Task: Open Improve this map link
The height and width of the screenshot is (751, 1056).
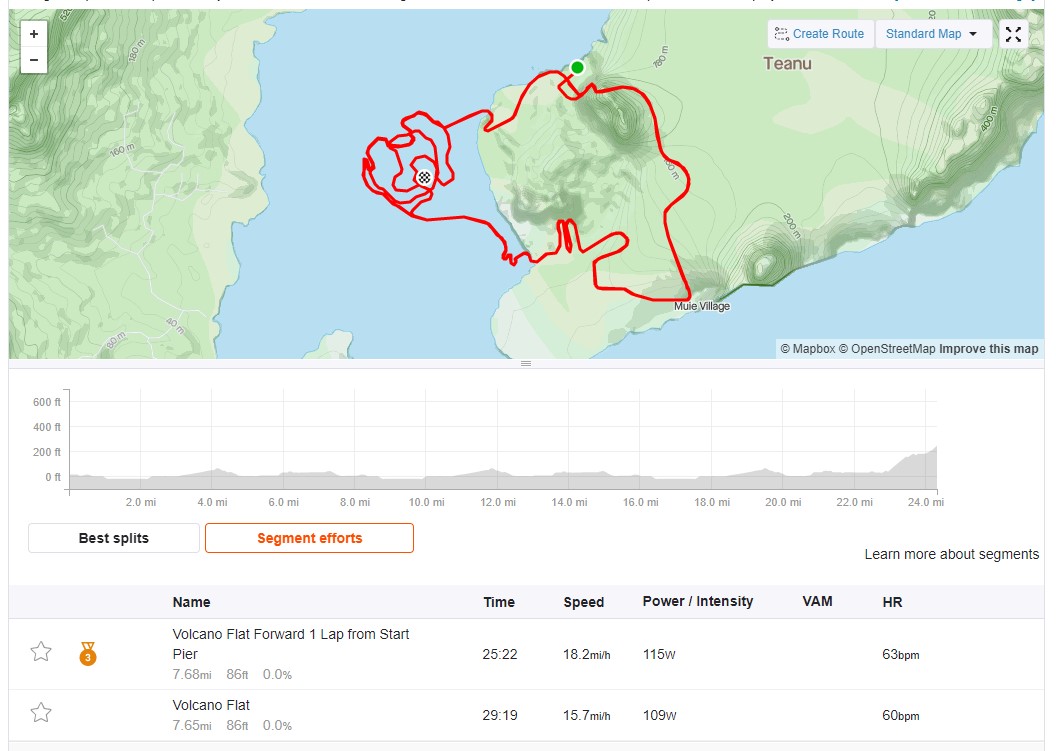Action: pos(989,349)
